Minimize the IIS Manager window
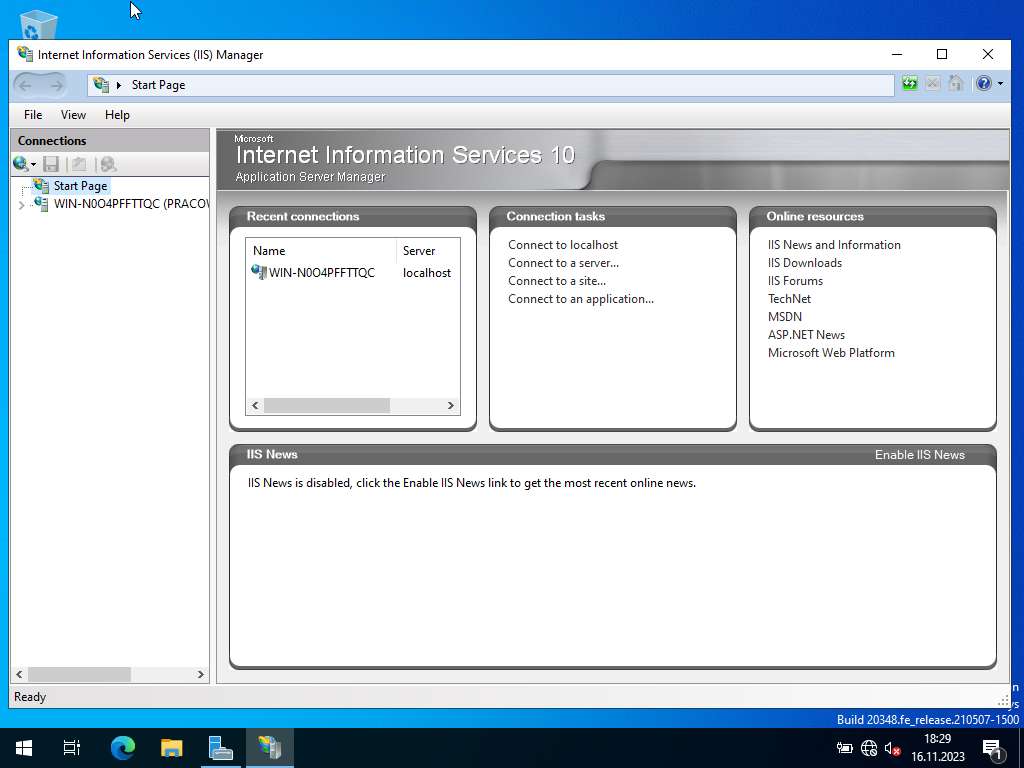The image size is (1024, 768). click(x=897, y=55)
